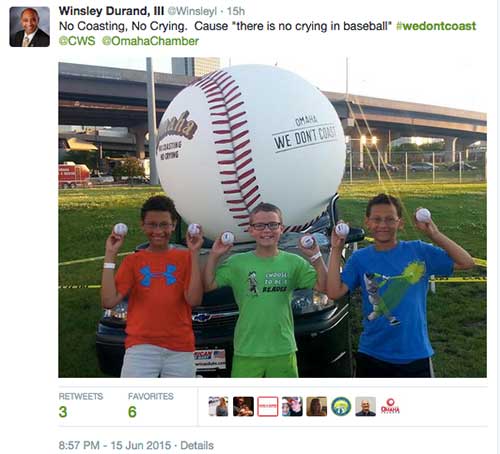500x454 pixels.
Task: Open the red-outlined square logo avatar
Action: click(x=267, y=406)
